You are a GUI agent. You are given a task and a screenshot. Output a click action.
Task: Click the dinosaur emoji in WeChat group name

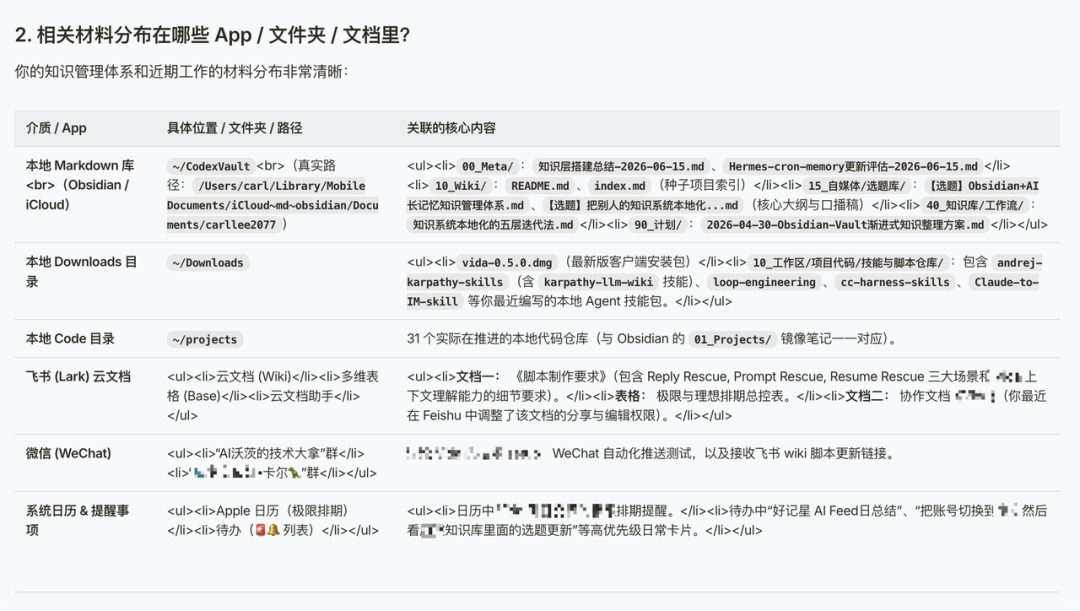[x=294, y=473]
